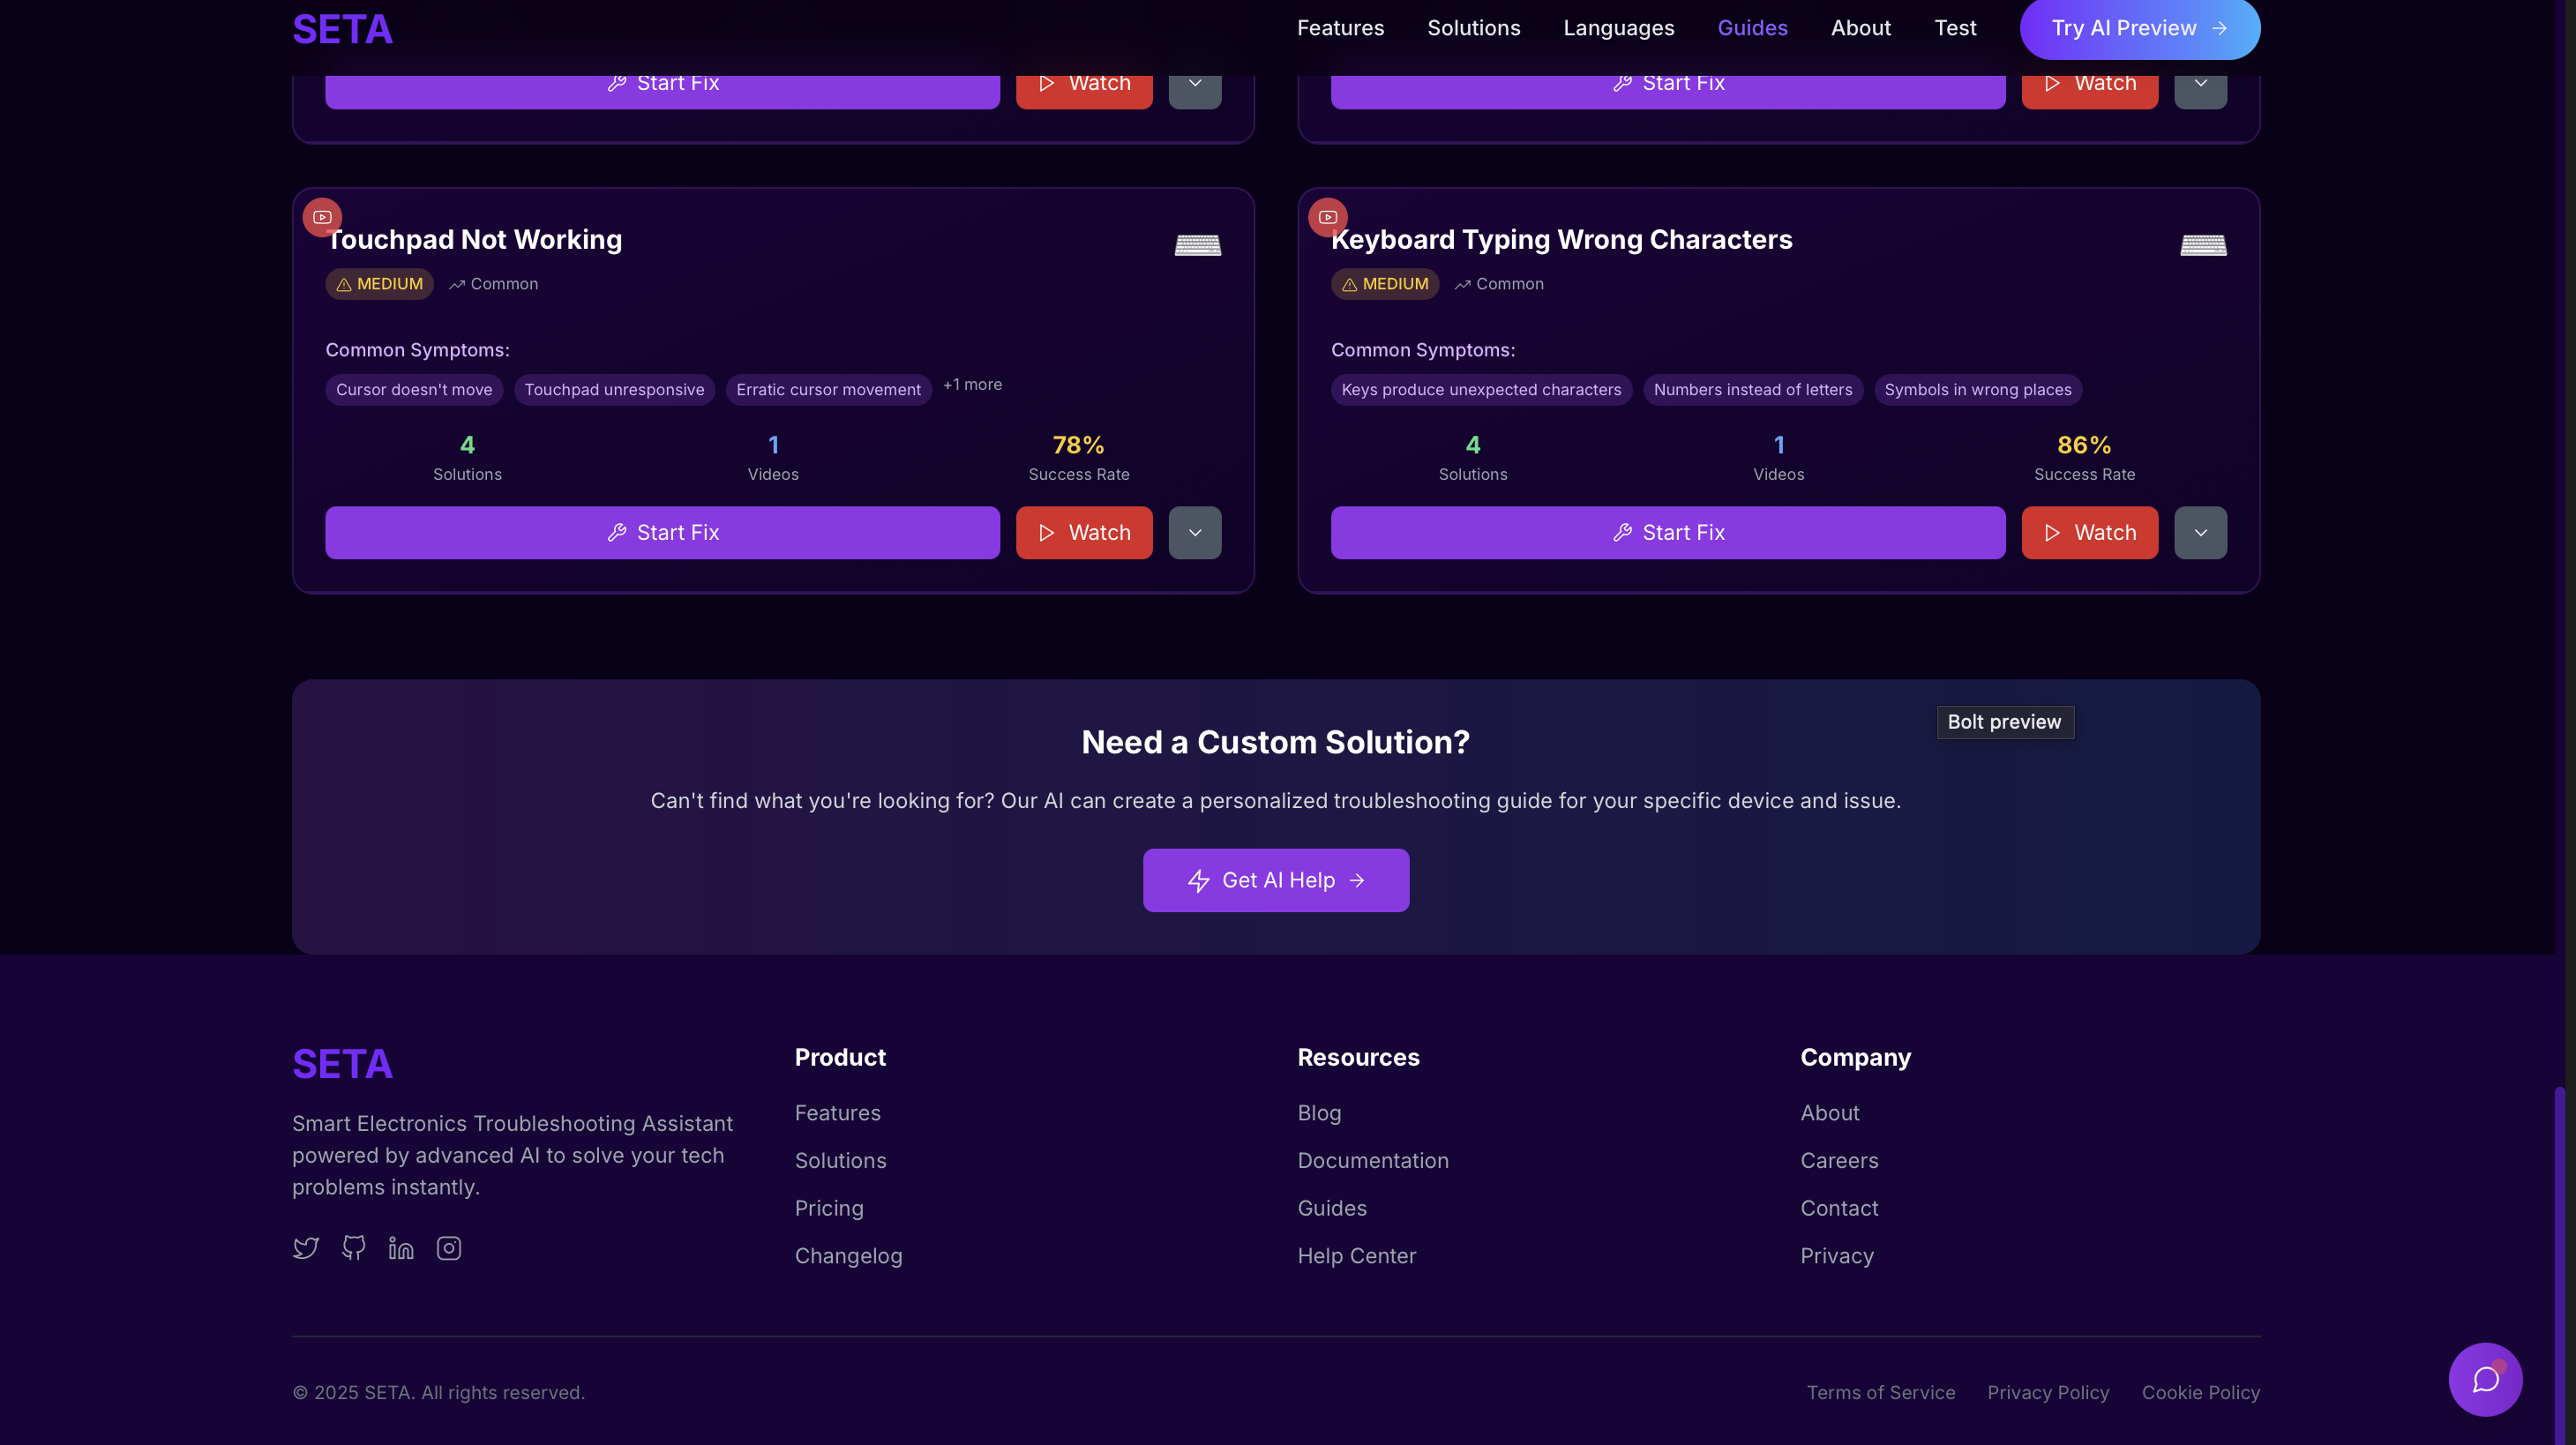Open the Guides navigation item

pyautogui.click(x=1752, y=28)
